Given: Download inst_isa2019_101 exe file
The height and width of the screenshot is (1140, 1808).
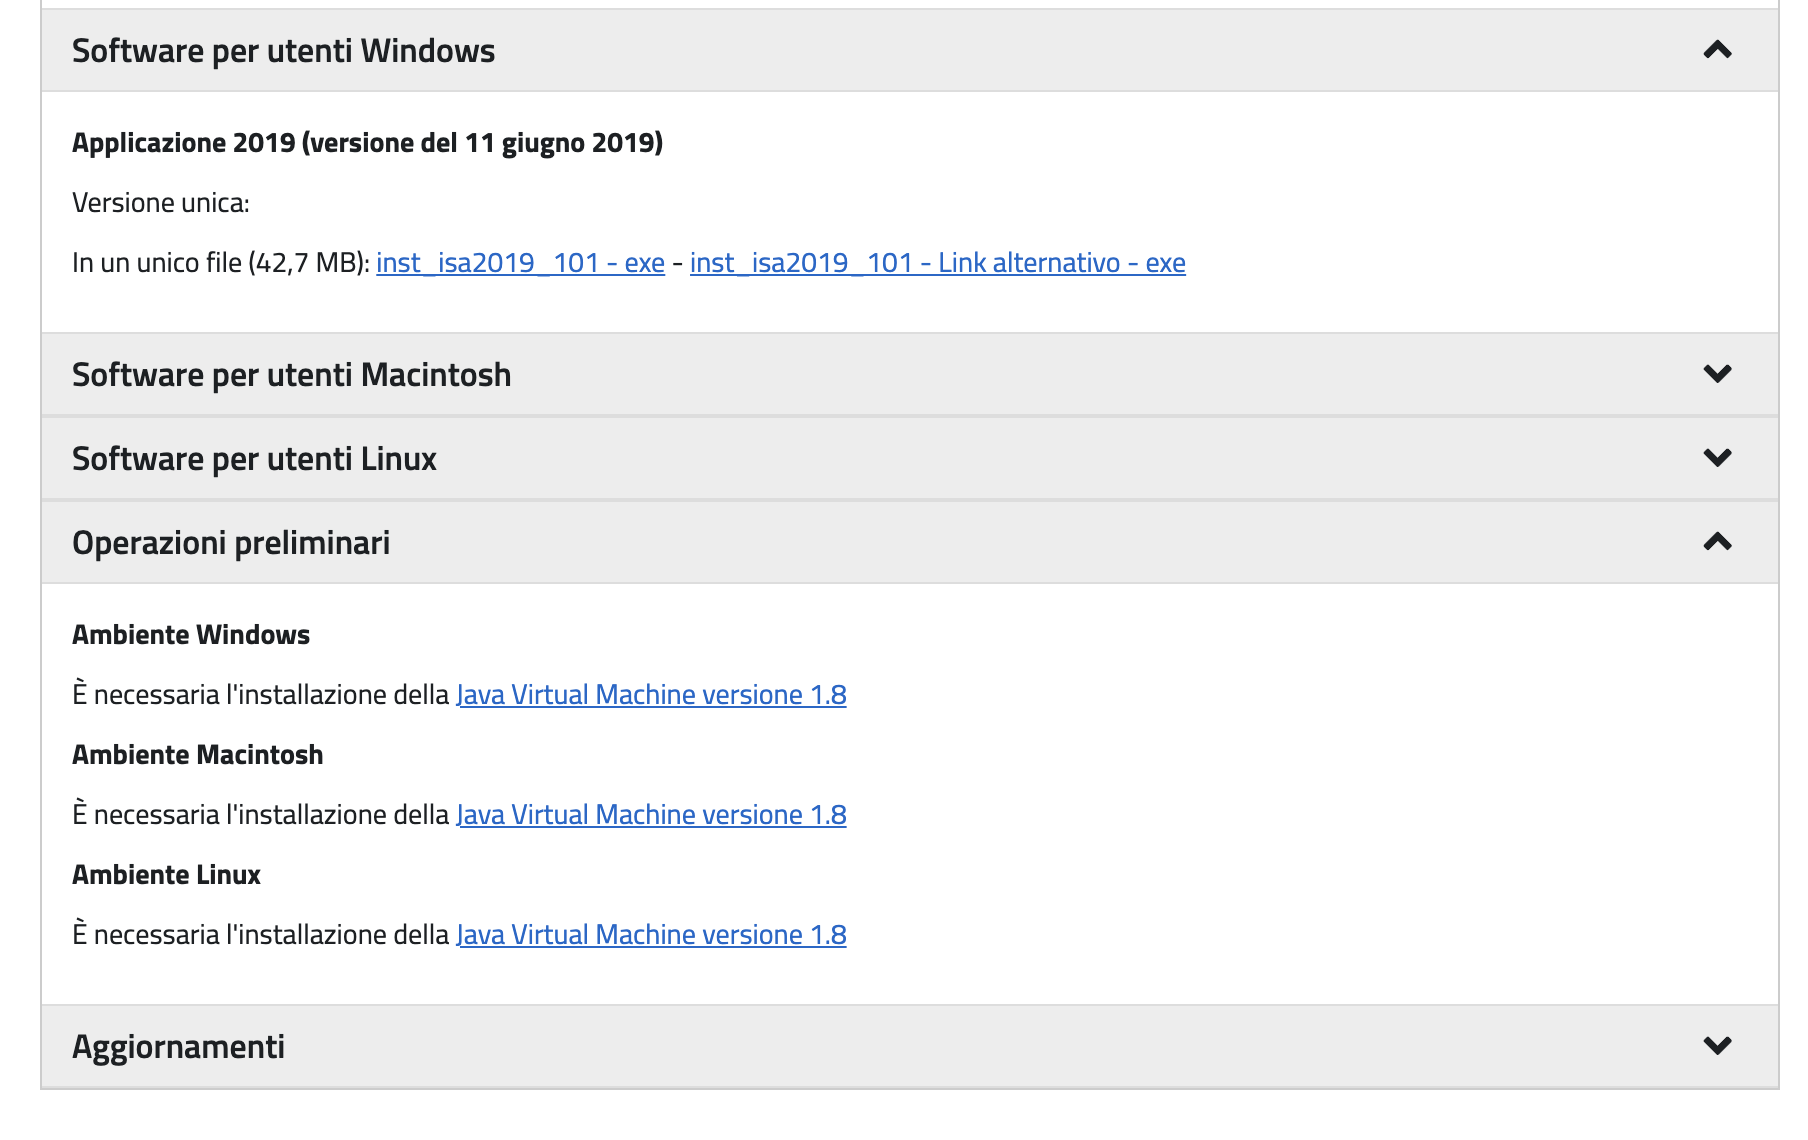Looking at the screenshot, I should pos(520,263).
